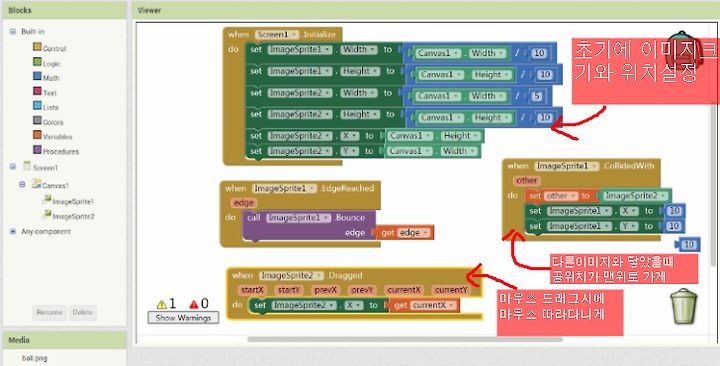Select the prevY parameter block
The height and width of the screenshot is (366, 720).
362,290
